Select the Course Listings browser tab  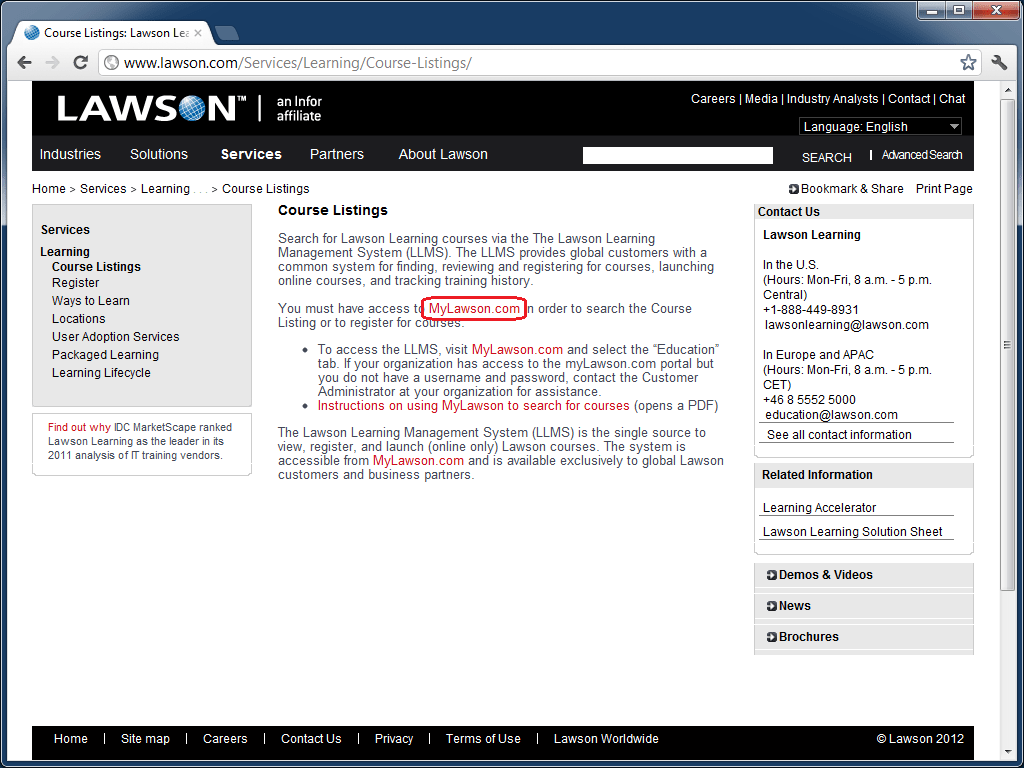(x=110, y=31)
